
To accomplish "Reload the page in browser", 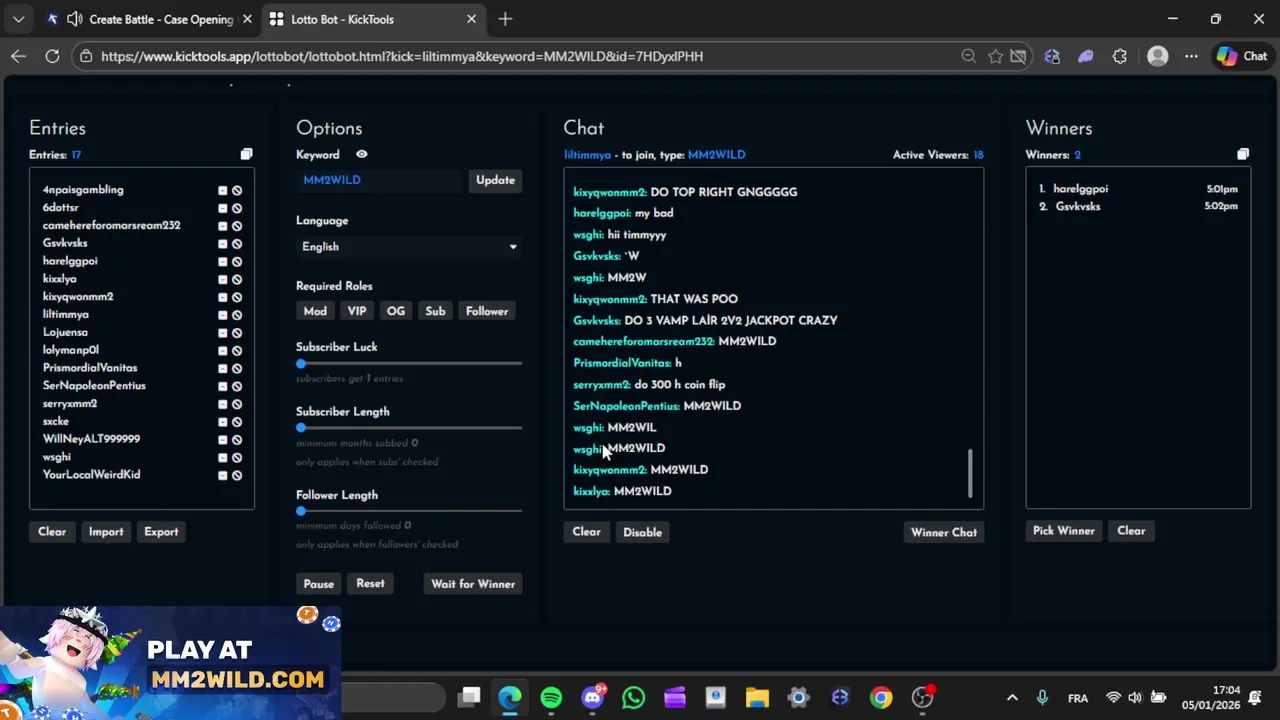I will 52,56.
